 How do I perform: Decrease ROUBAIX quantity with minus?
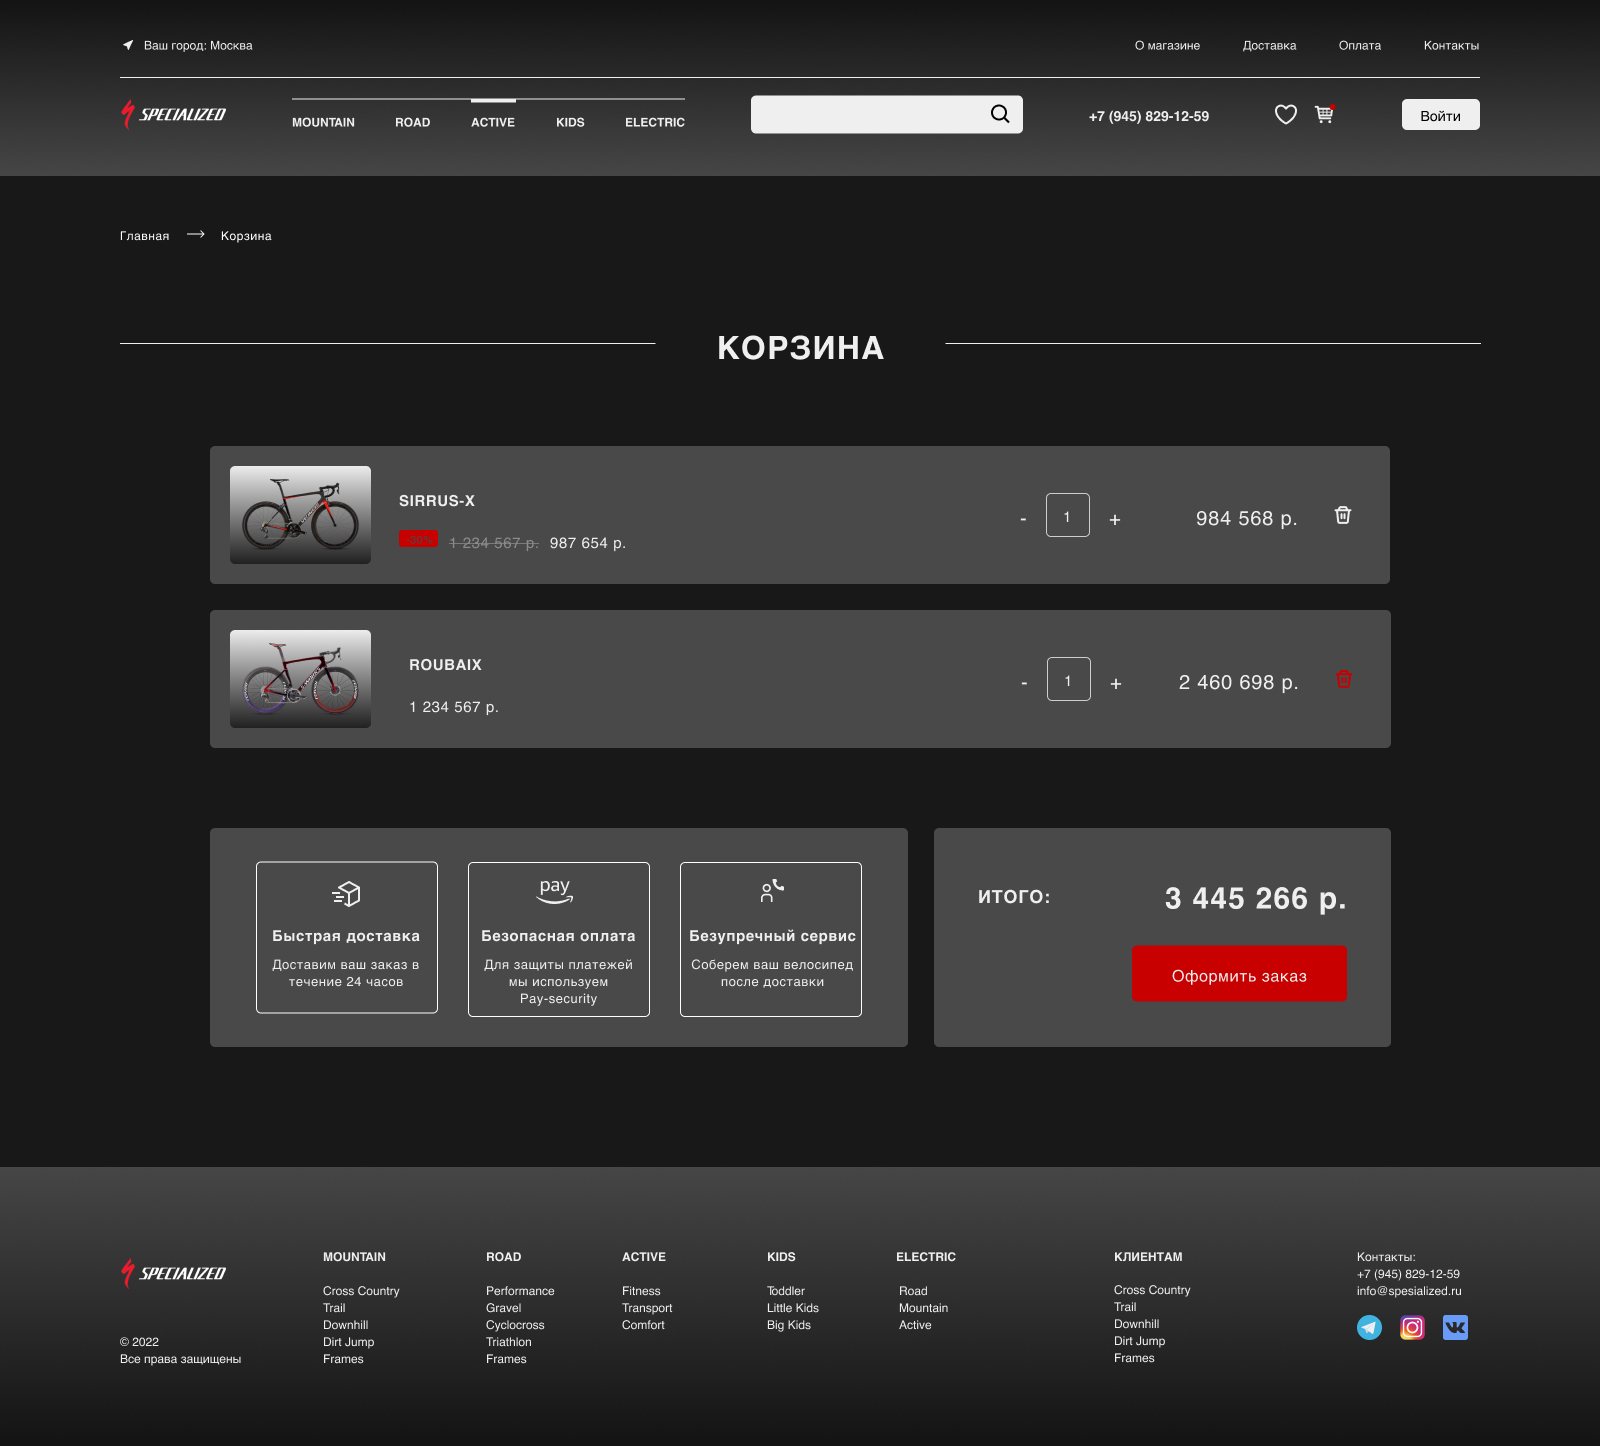point(1024,683)
